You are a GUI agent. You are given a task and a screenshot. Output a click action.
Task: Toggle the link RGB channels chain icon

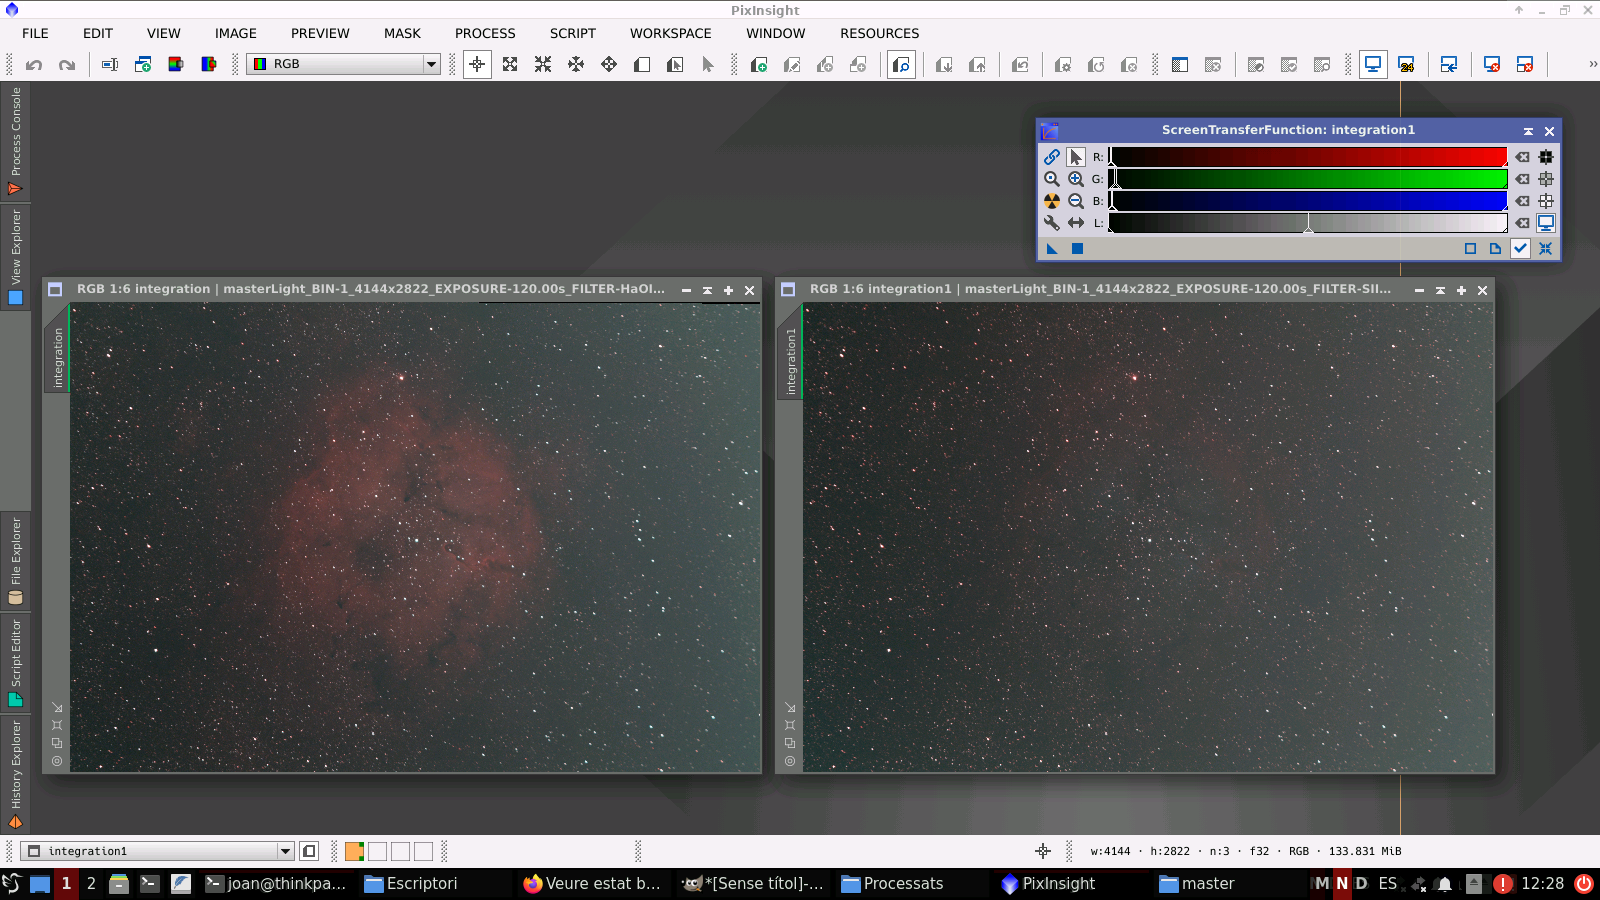click(x=1051, y=156)
